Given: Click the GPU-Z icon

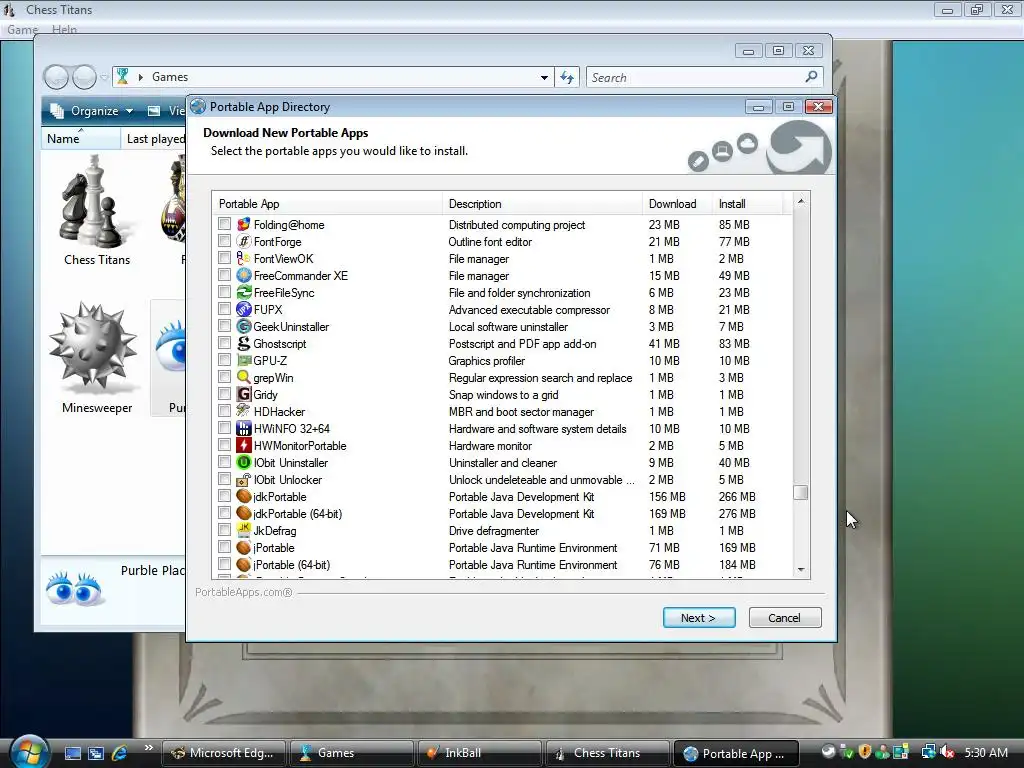Looking at the screenshot, I should (244, 360).
